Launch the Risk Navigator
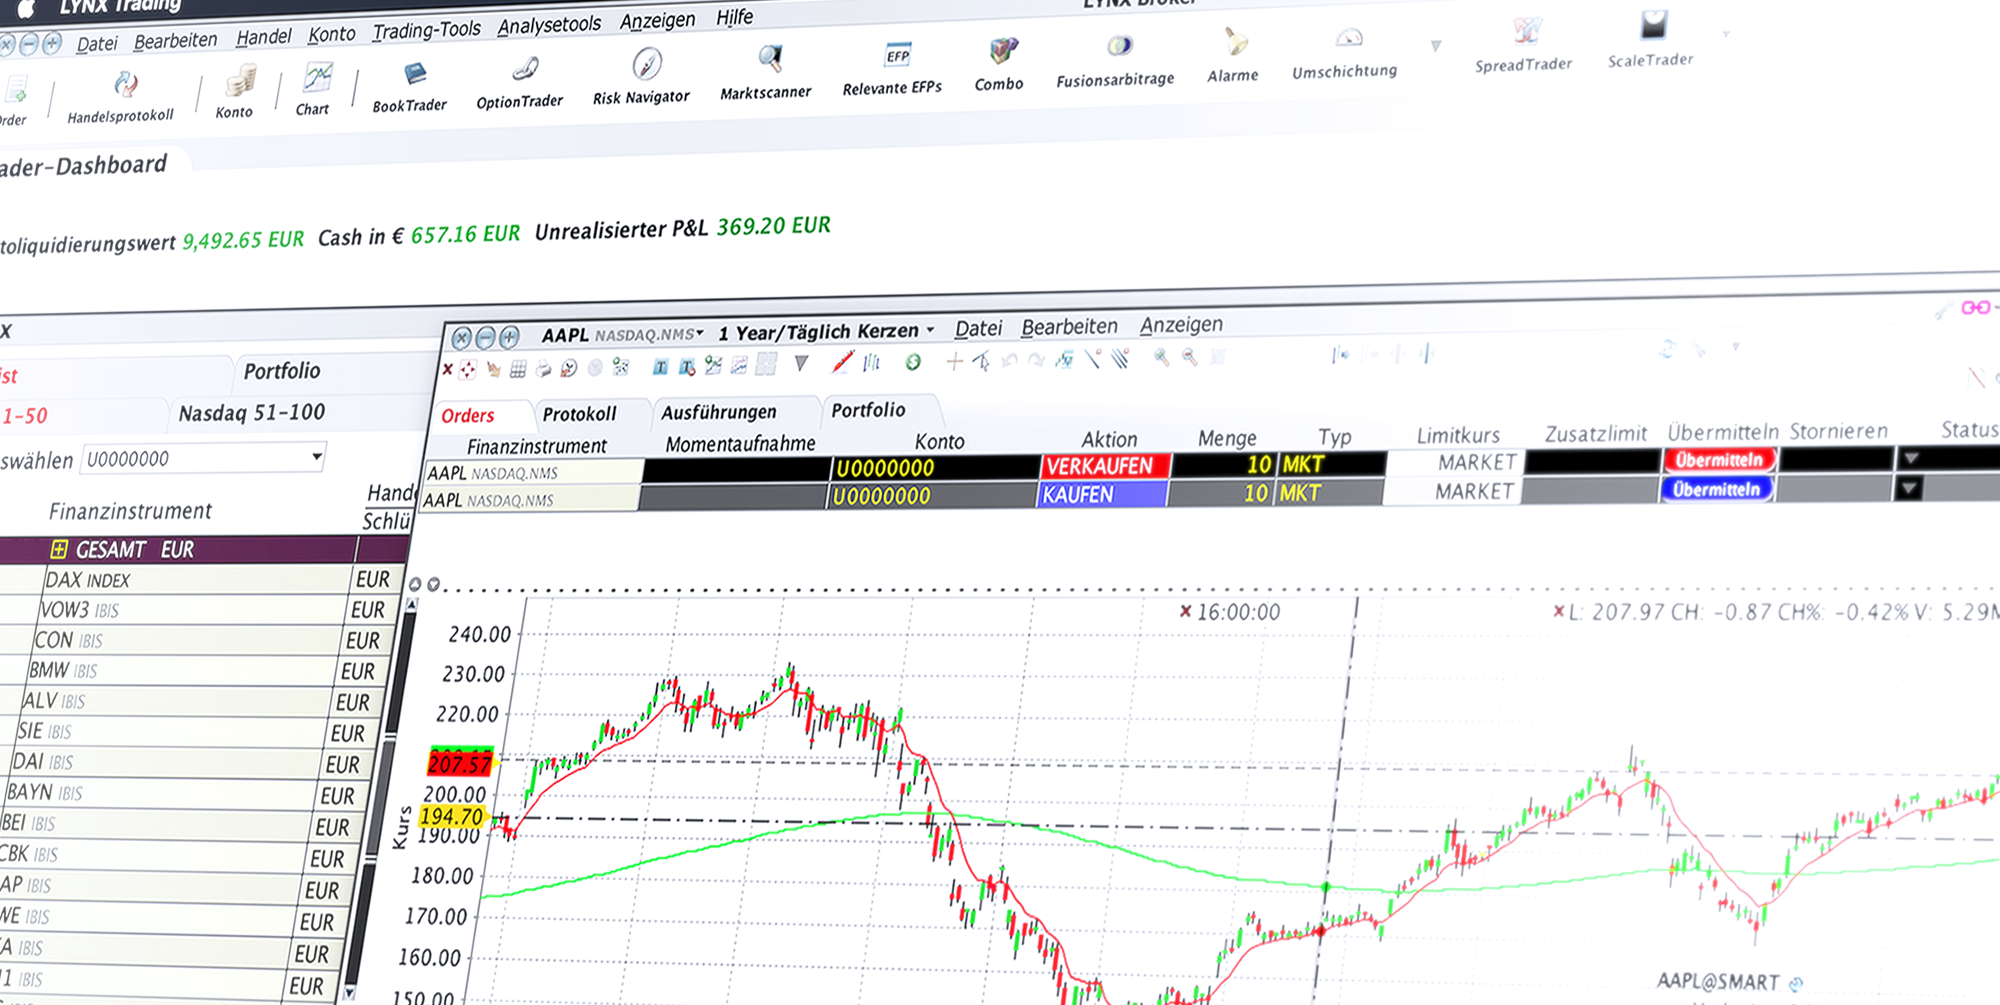Screen dimensions: 2000x1005 pyautogui.click(x=642, y=78)
